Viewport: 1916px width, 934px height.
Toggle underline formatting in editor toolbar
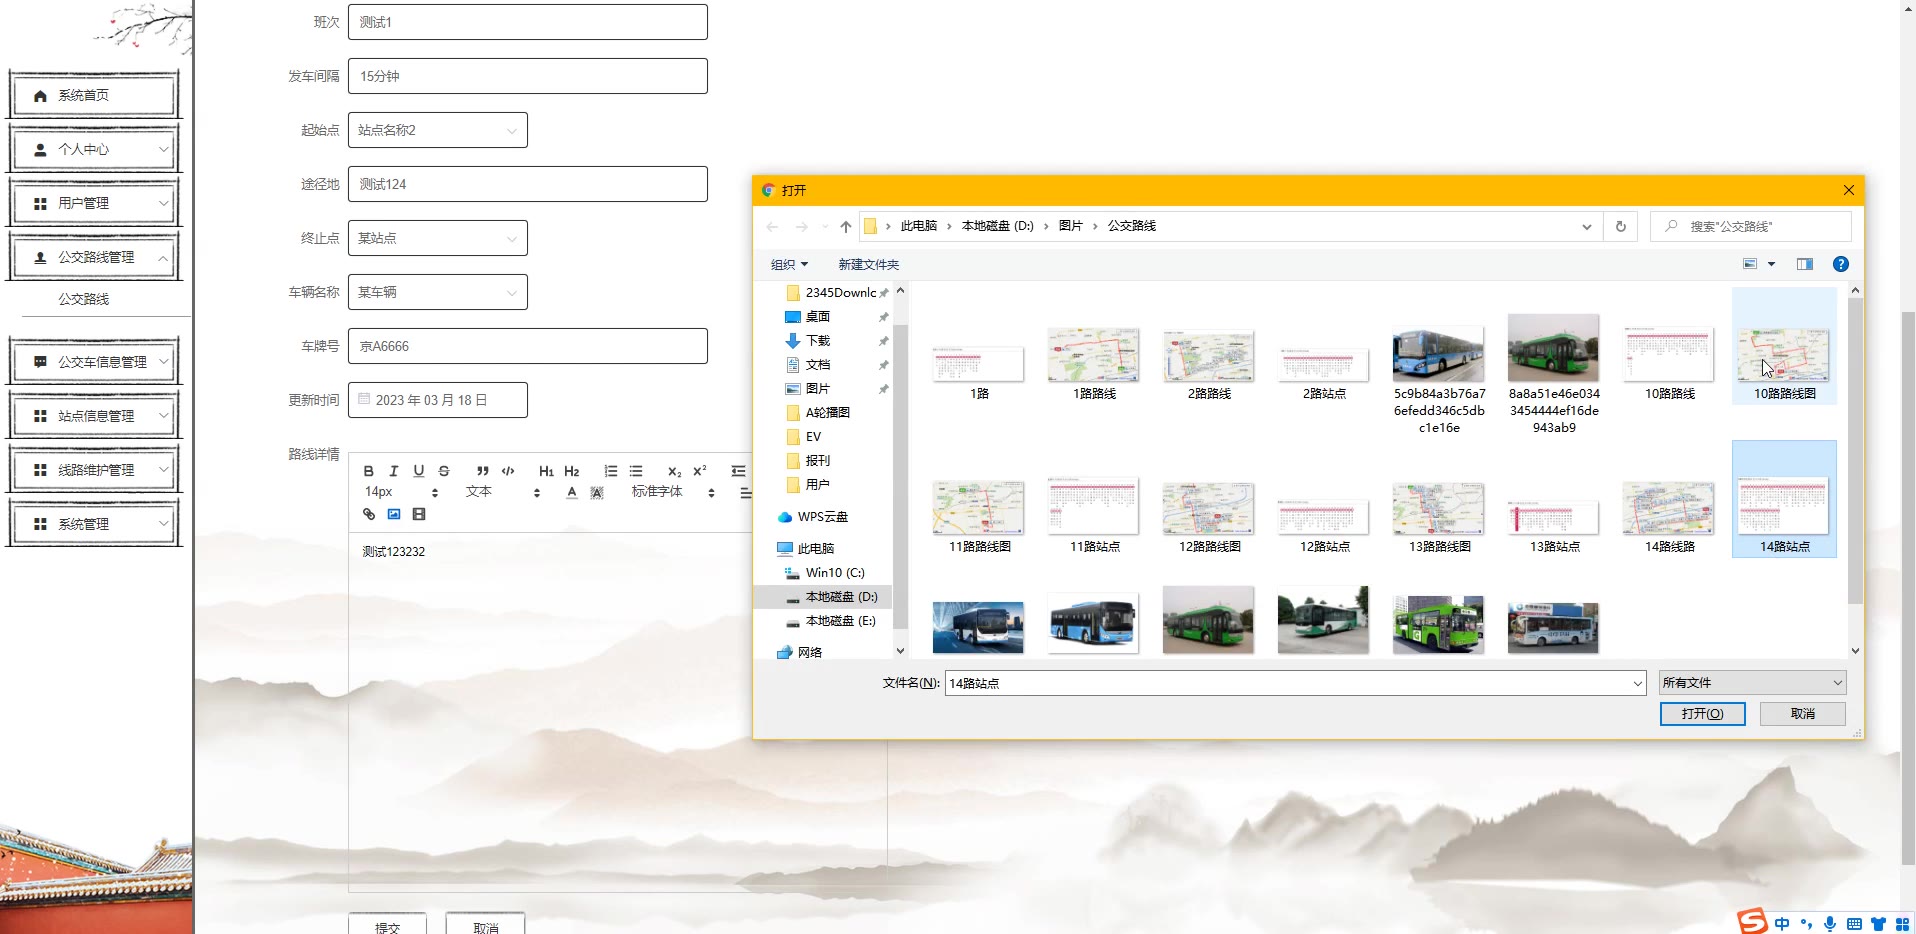(419, 471)
